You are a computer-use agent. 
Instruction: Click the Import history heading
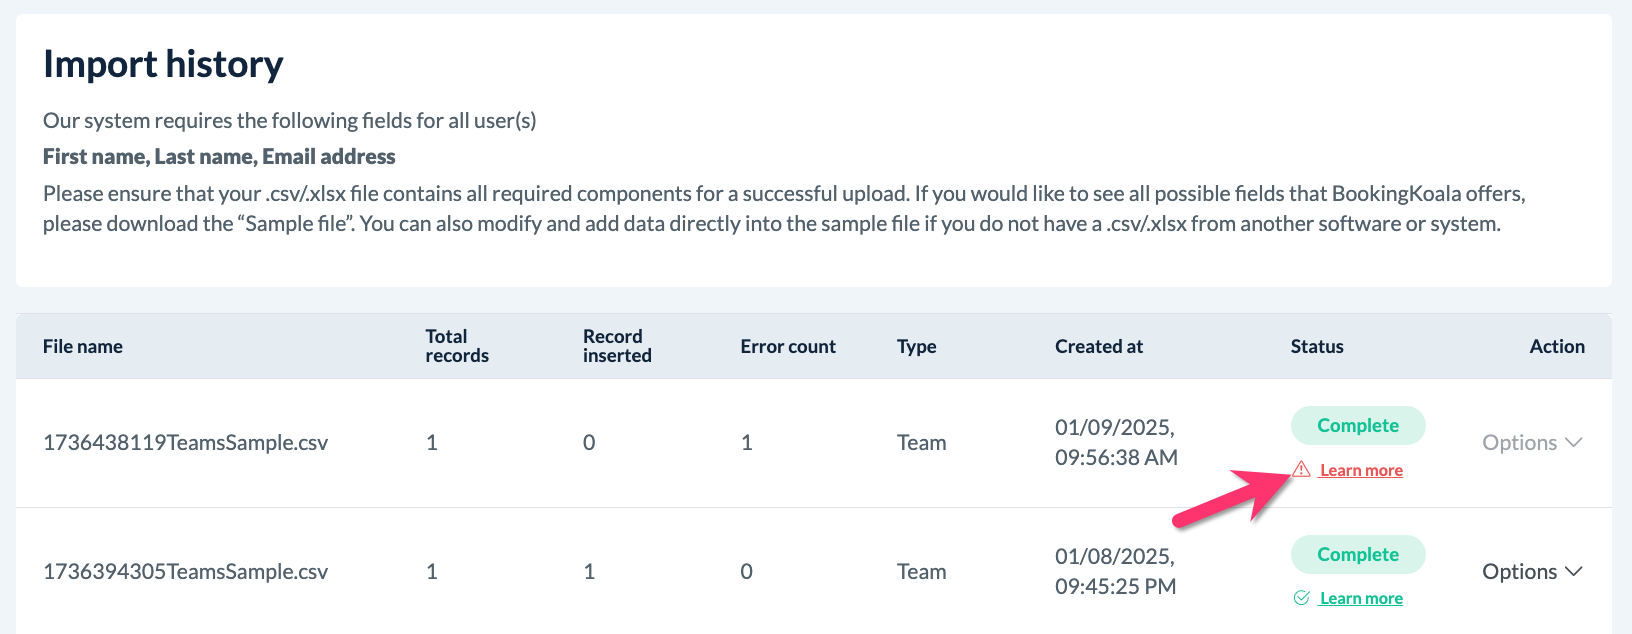point(163,64)
